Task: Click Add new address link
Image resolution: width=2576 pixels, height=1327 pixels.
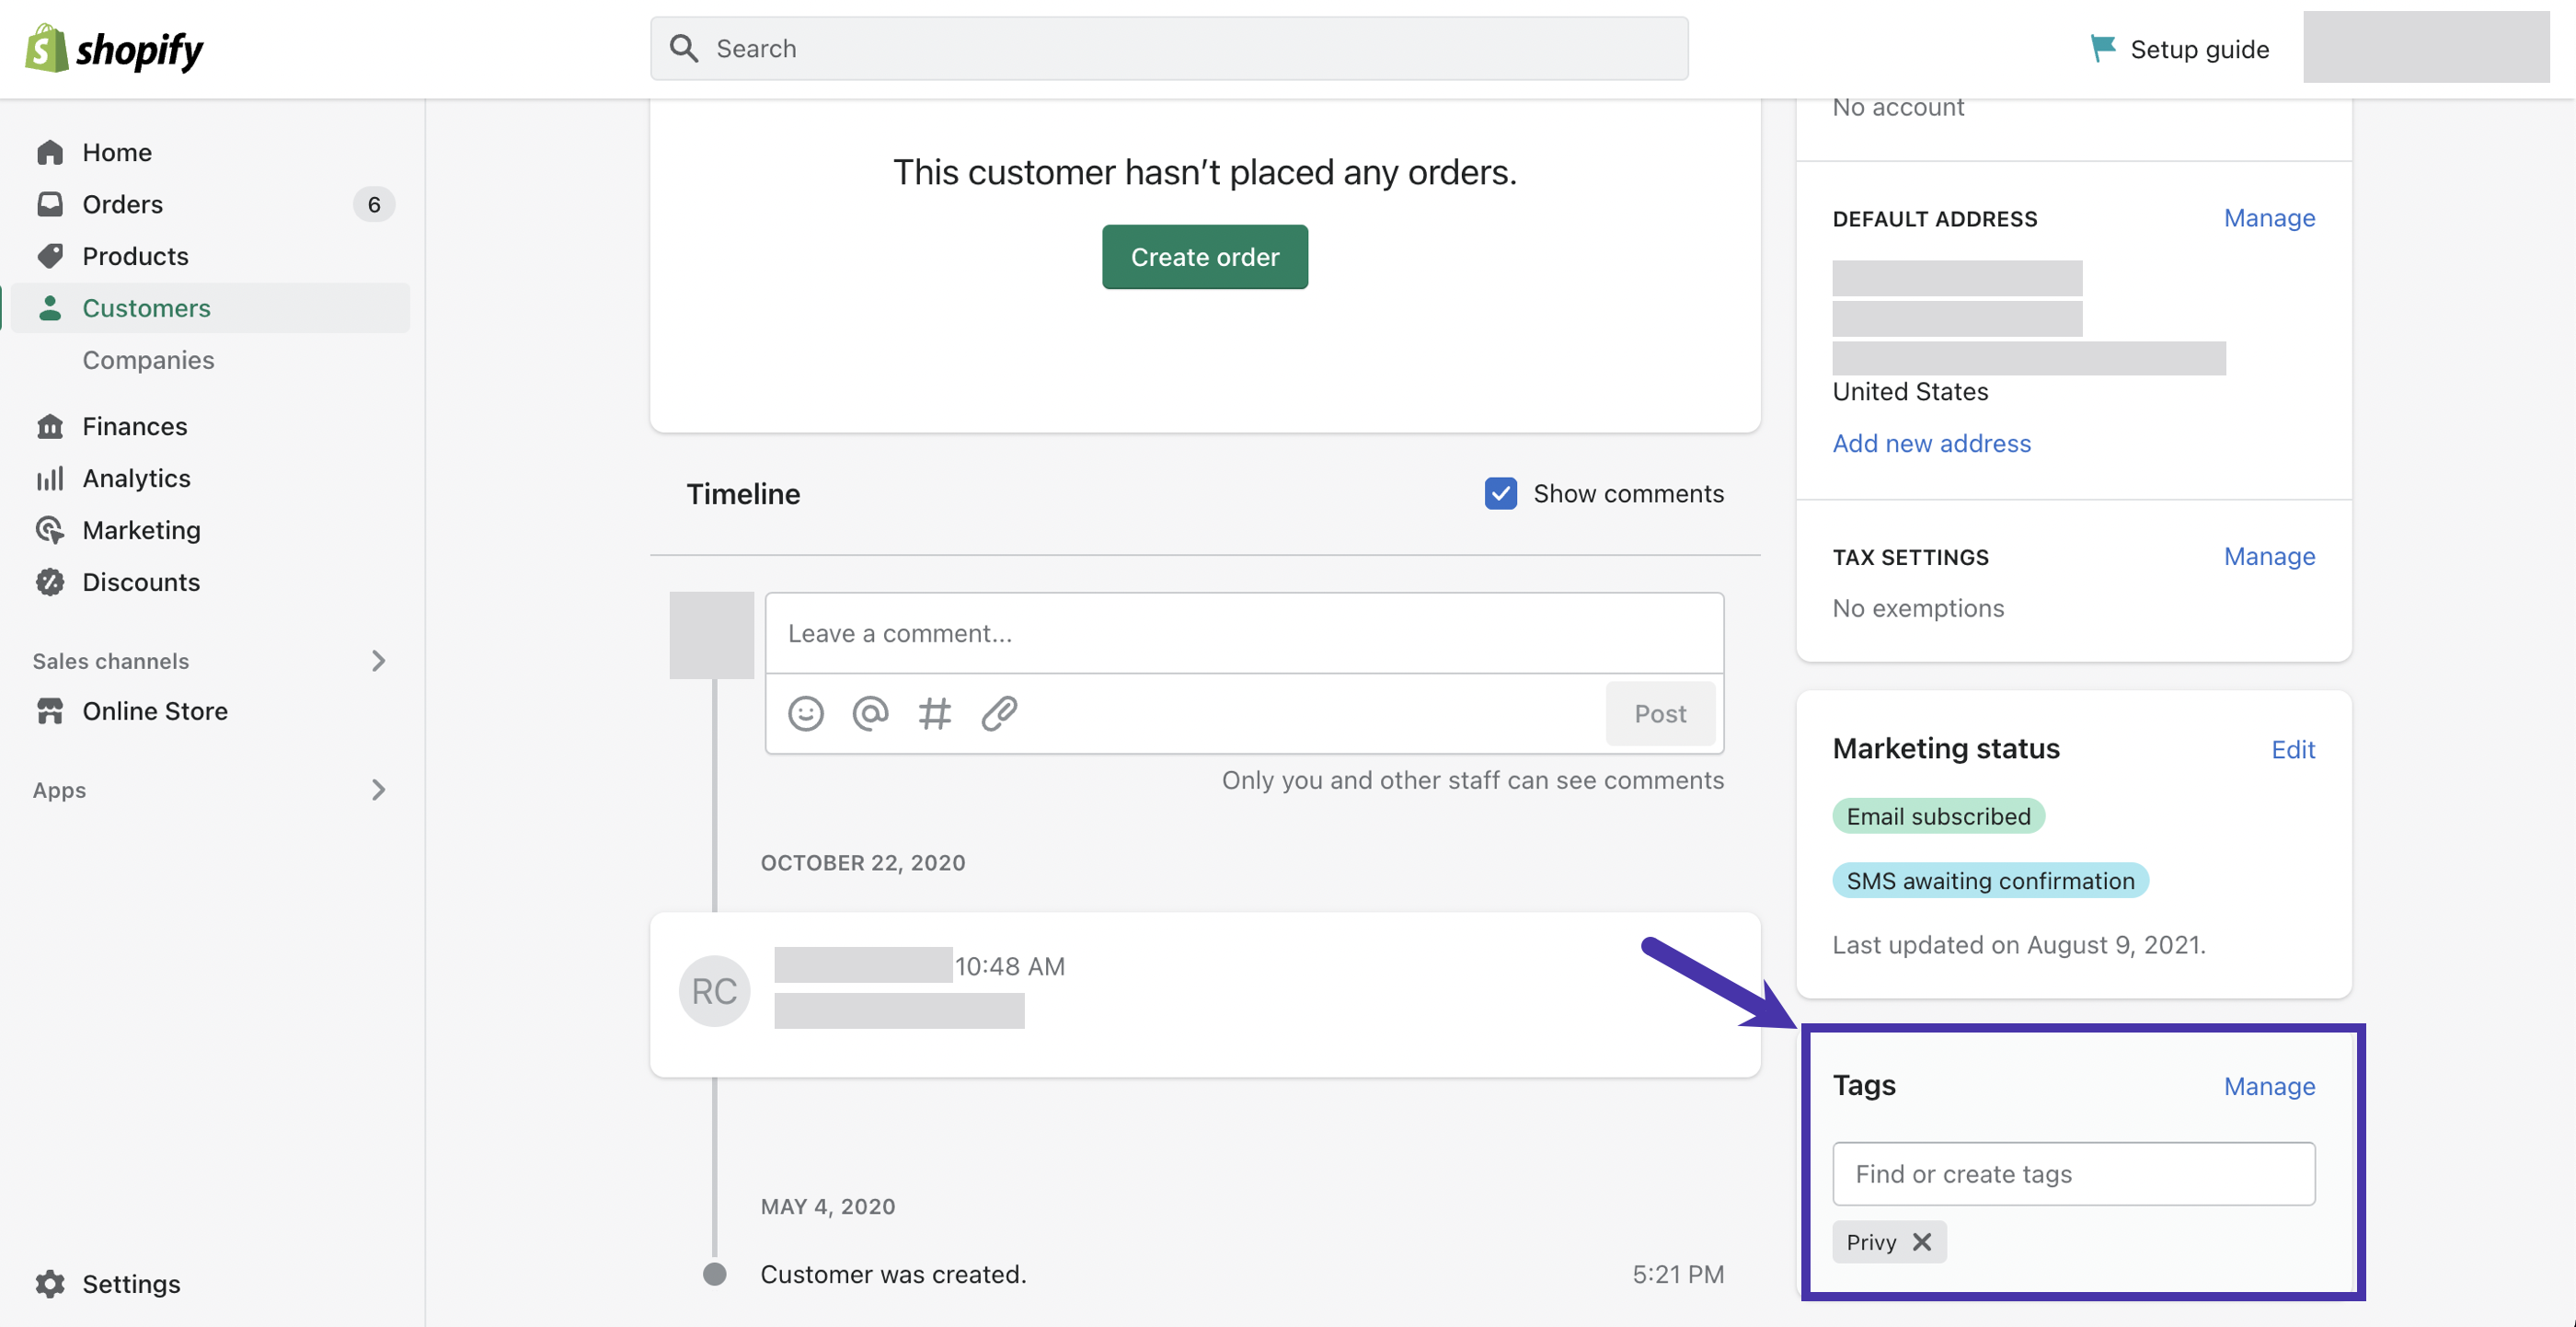Action: click(x=1931, y=443)
